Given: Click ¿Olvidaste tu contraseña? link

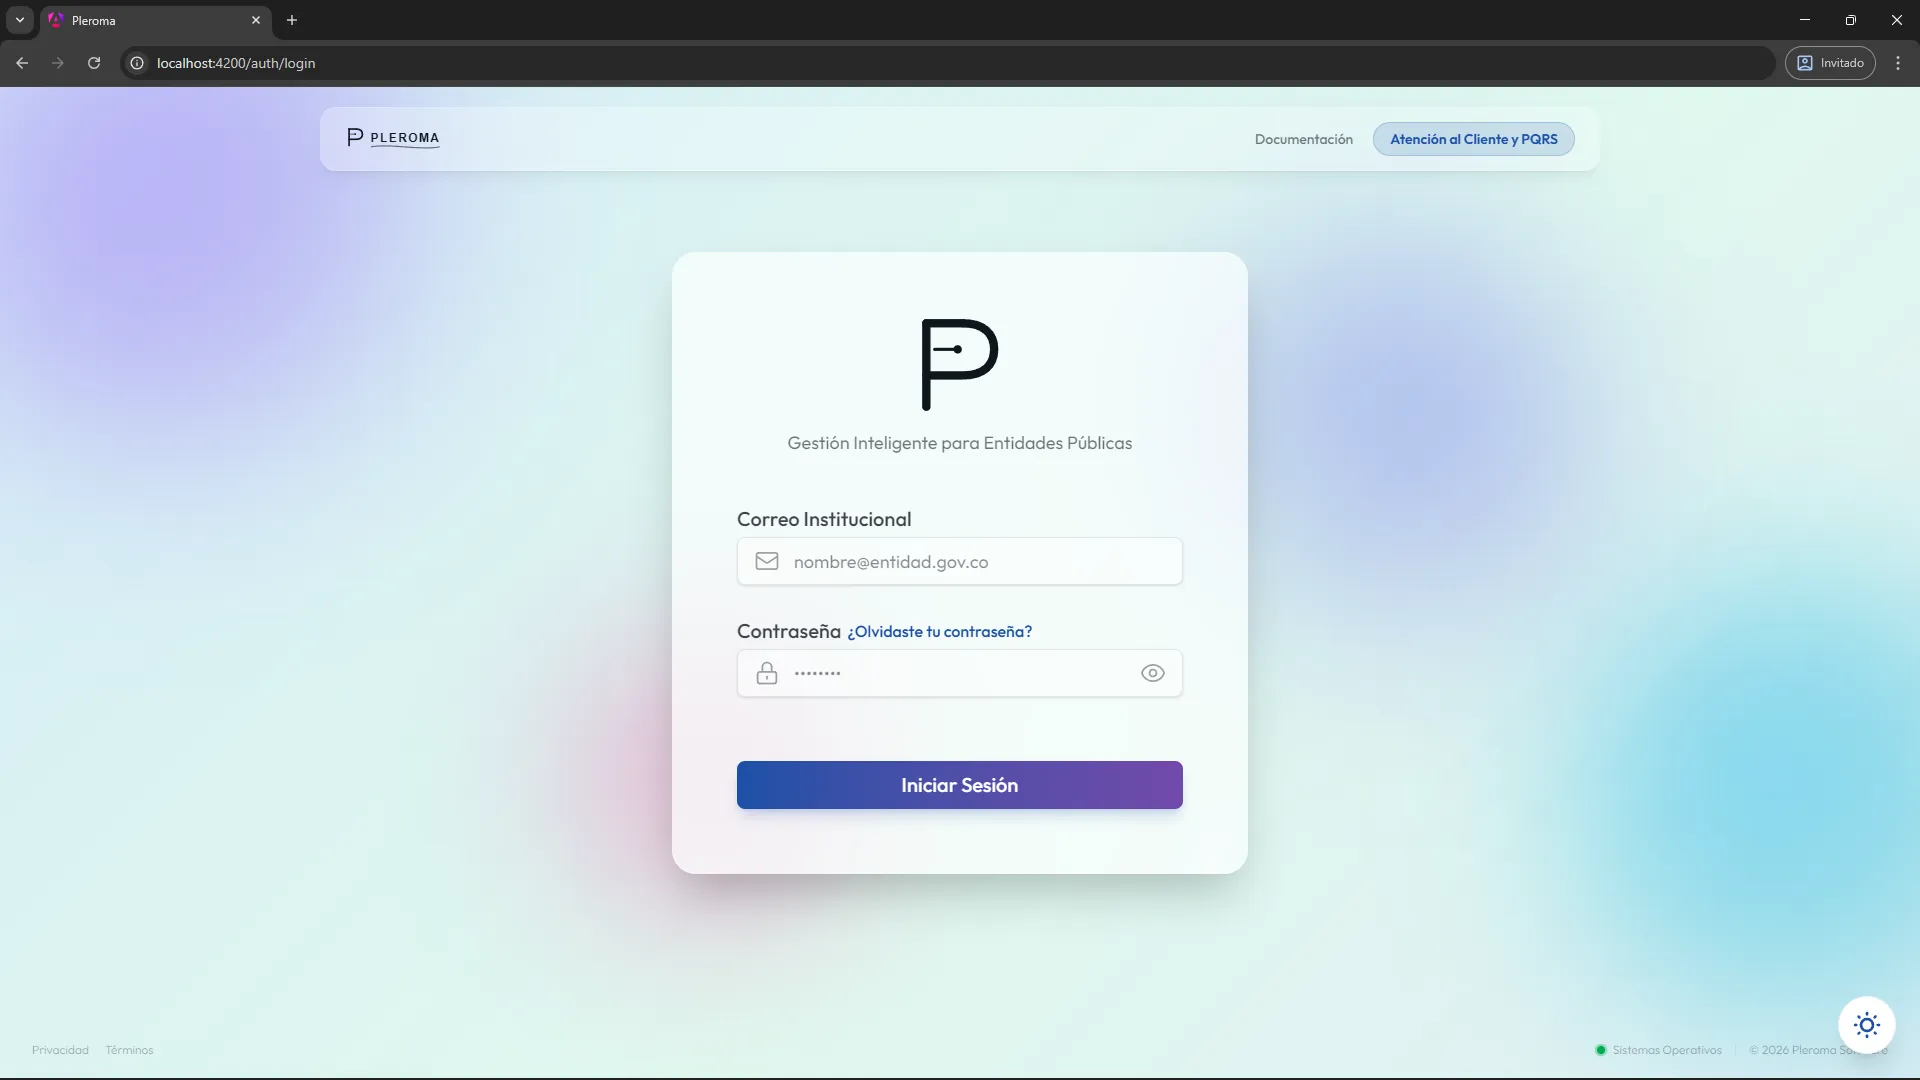Looking at the screenshot, I should 939,632.
